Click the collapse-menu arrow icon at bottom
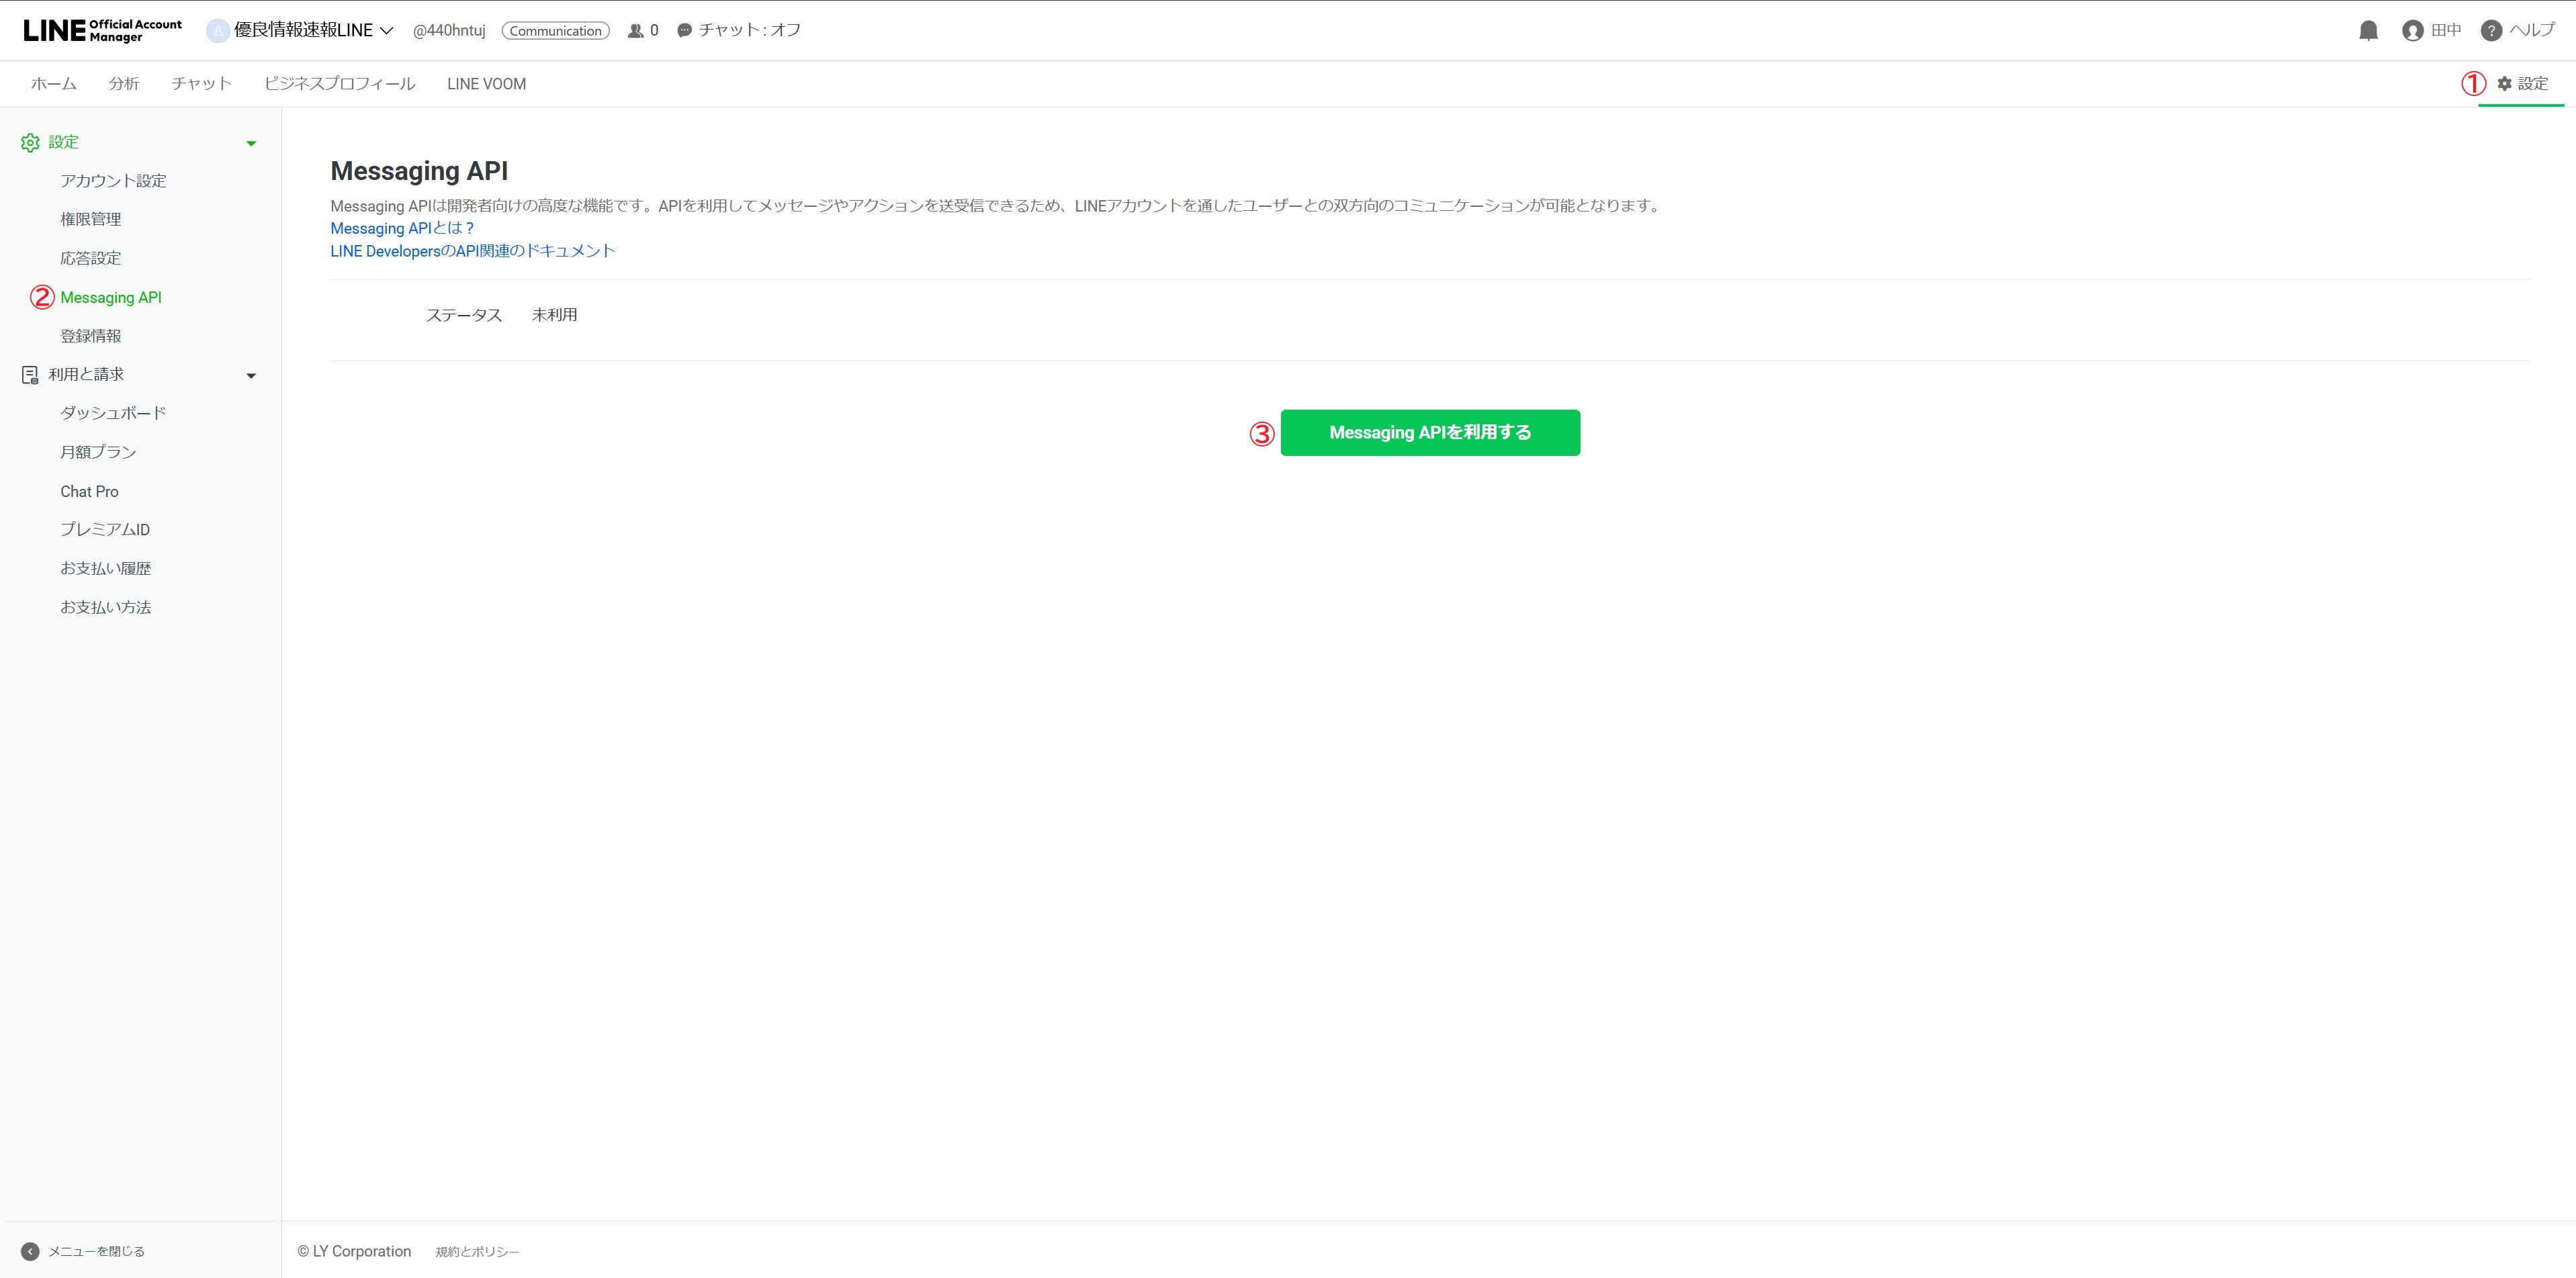The image size is (2576, 1278). (x=30, y=1251)
